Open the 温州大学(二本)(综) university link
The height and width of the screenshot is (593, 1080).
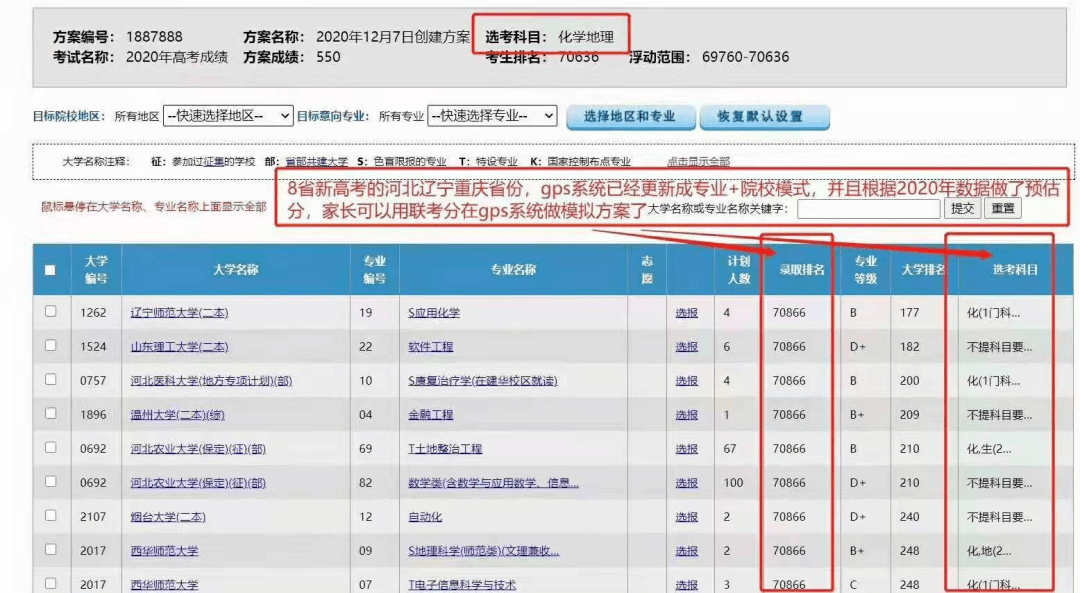click(x=177, y=415)
